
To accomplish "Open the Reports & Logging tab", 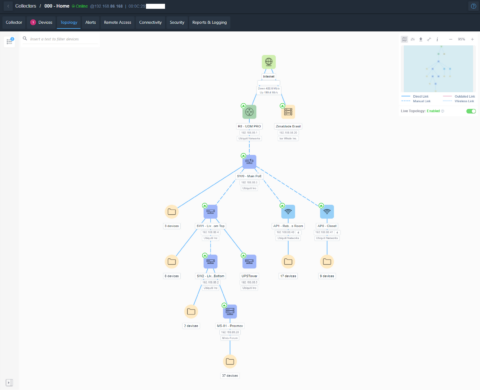I will click(210, 22).
